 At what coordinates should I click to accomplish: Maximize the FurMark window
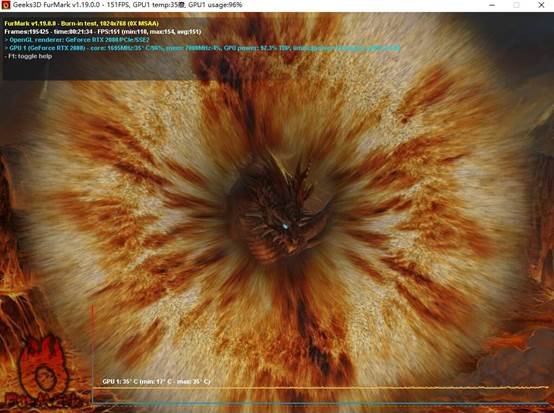[516, 5]
